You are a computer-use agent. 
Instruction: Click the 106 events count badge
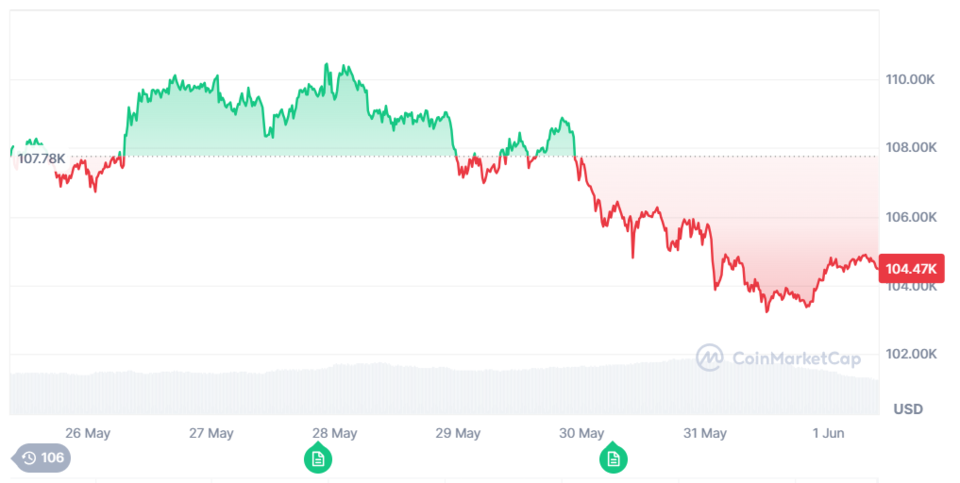(x=52, y=458)
